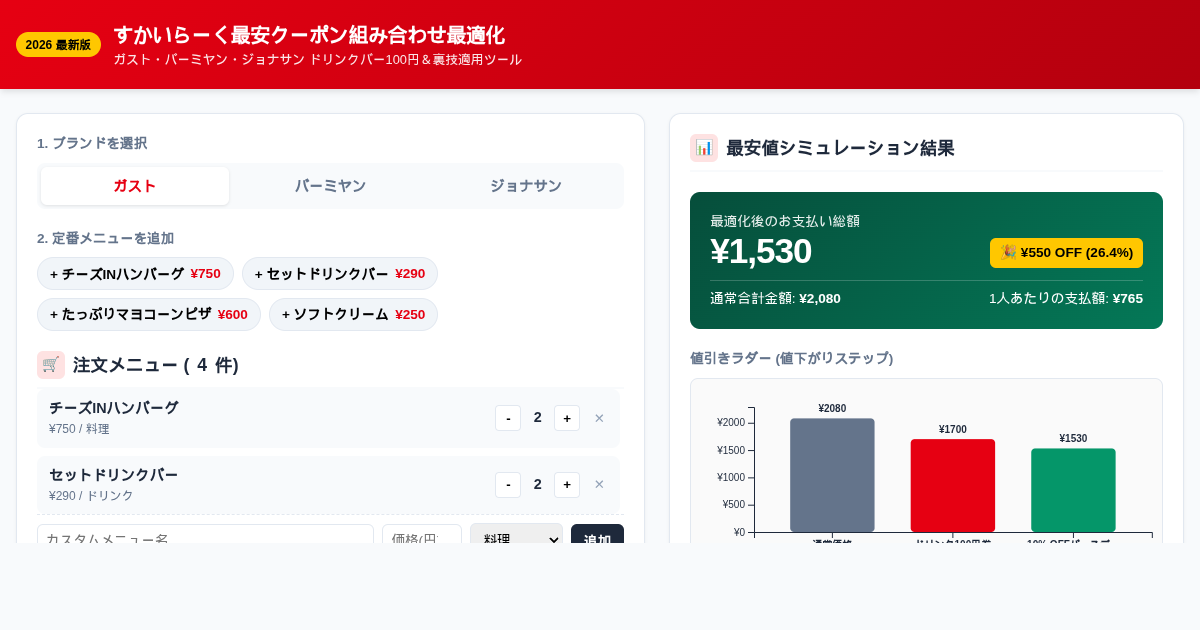Click the 2026 最新版 badge
Screen dimensions: 1200x630
coord(58,45)
